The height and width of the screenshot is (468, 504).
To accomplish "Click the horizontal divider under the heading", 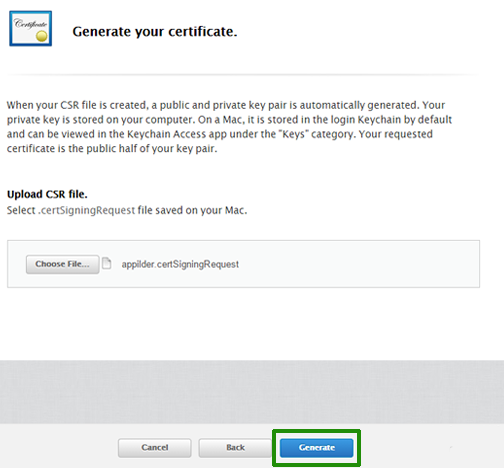I will click(x=243, y=75).
